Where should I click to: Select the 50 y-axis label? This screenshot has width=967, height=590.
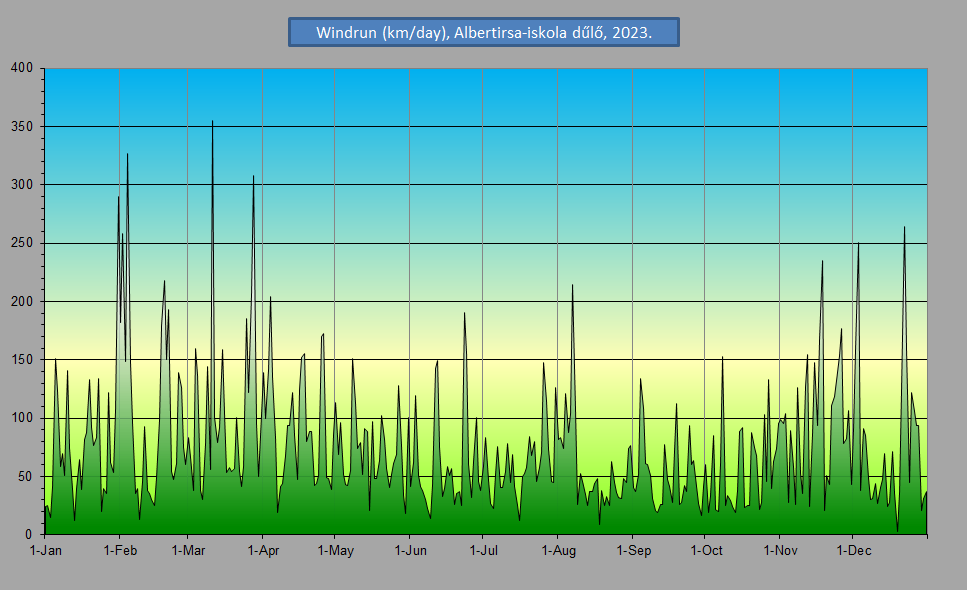click(x=25, y=477)
